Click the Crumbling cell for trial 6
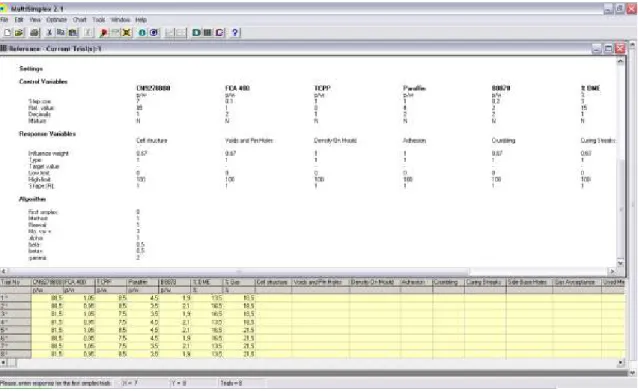The height and width of the screenshot is (391, 638). click(448, 338)
